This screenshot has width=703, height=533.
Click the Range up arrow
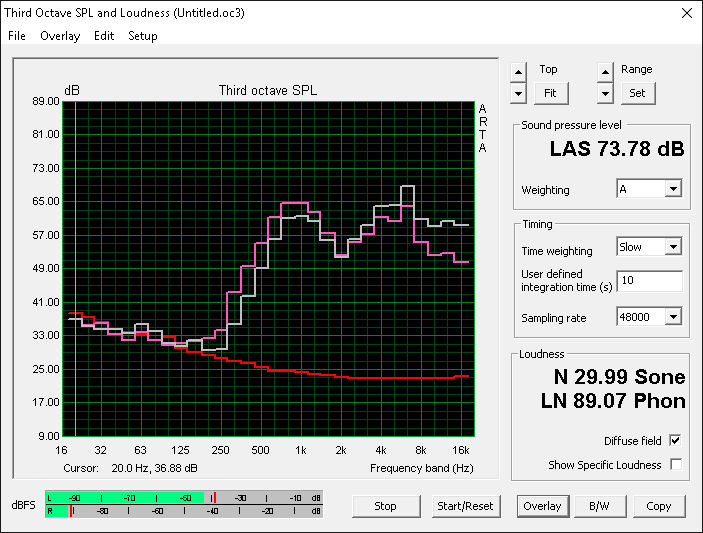605,72
